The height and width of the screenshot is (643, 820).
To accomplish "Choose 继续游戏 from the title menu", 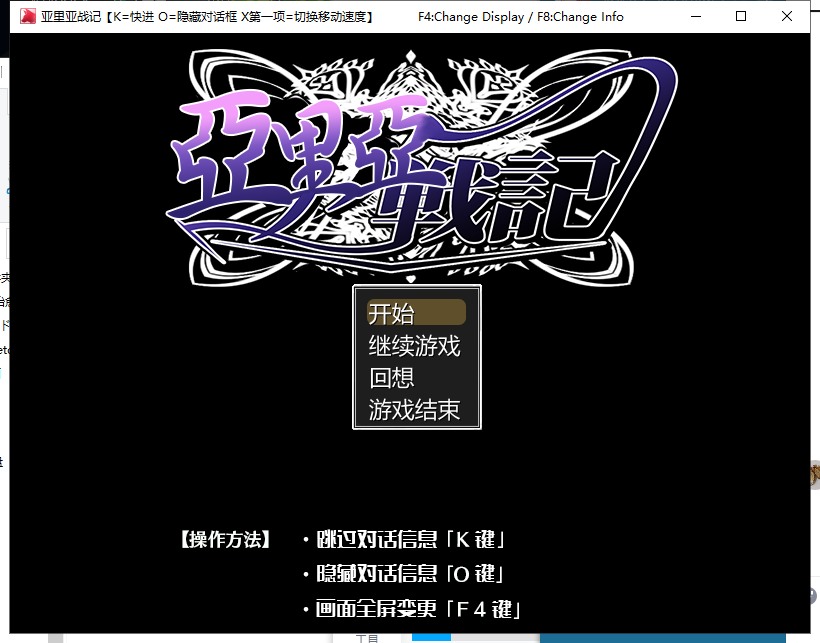I will coord(416,346).
